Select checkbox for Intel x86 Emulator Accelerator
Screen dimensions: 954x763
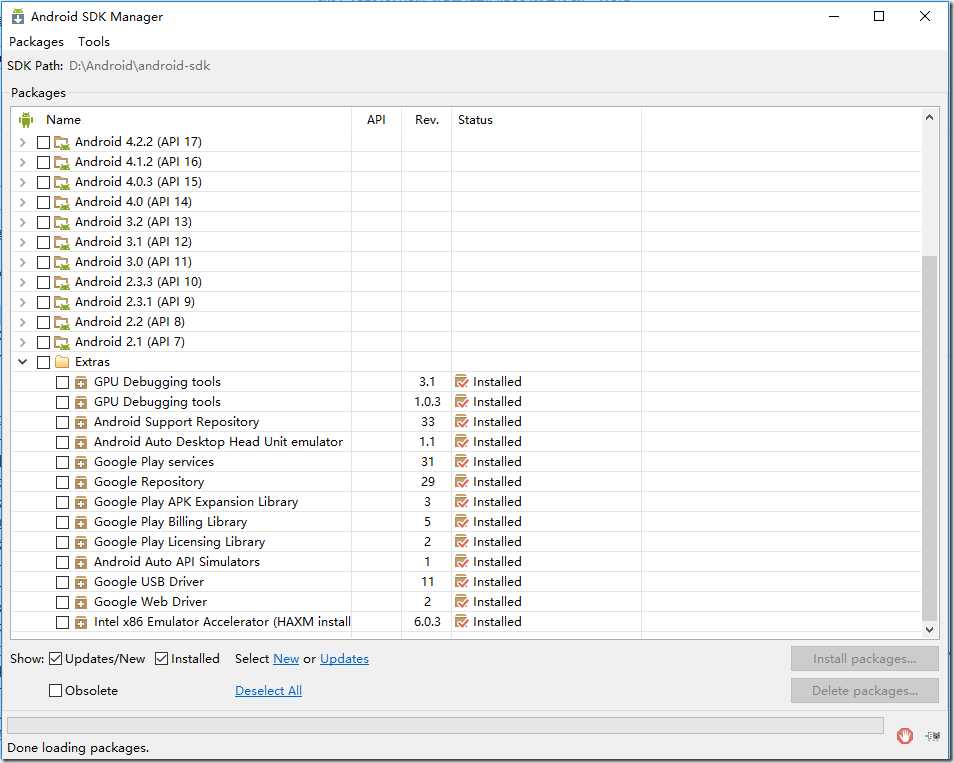point(62,622)
